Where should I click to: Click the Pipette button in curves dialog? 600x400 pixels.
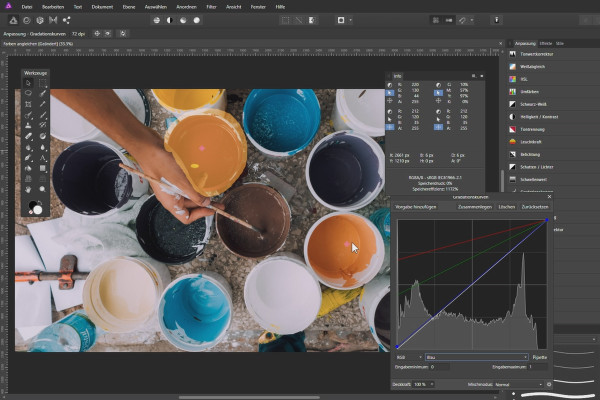[540, 357]
